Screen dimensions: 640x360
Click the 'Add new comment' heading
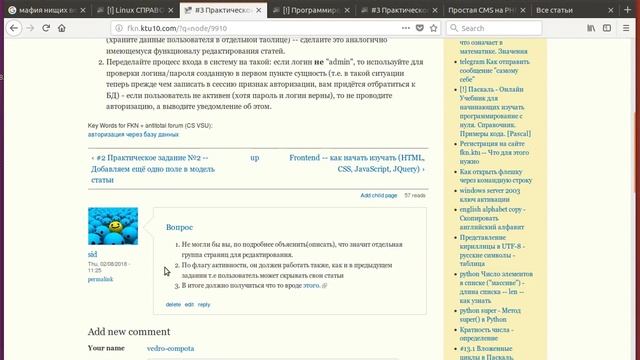tap(129, 332)
